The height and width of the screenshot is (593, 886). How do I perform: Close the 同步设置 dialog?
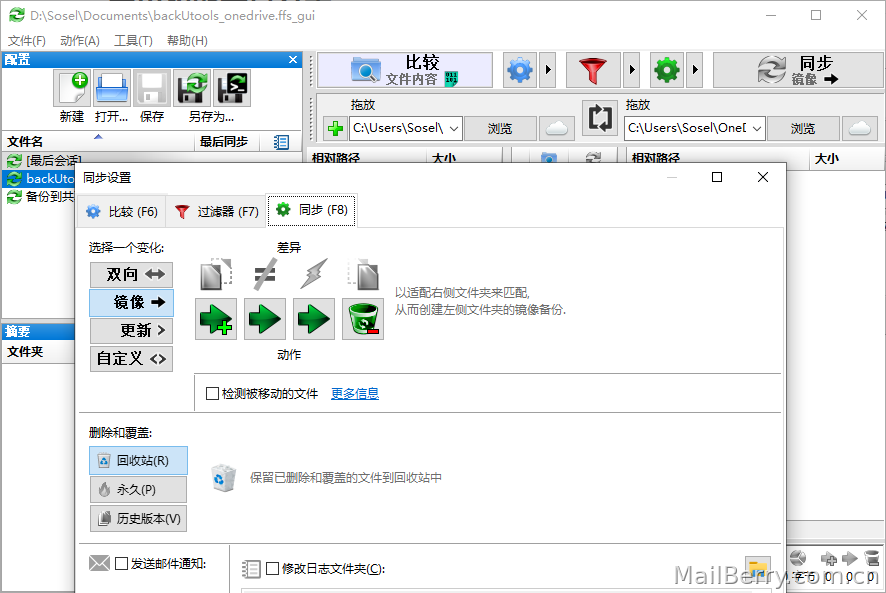(x=763, y=178)
